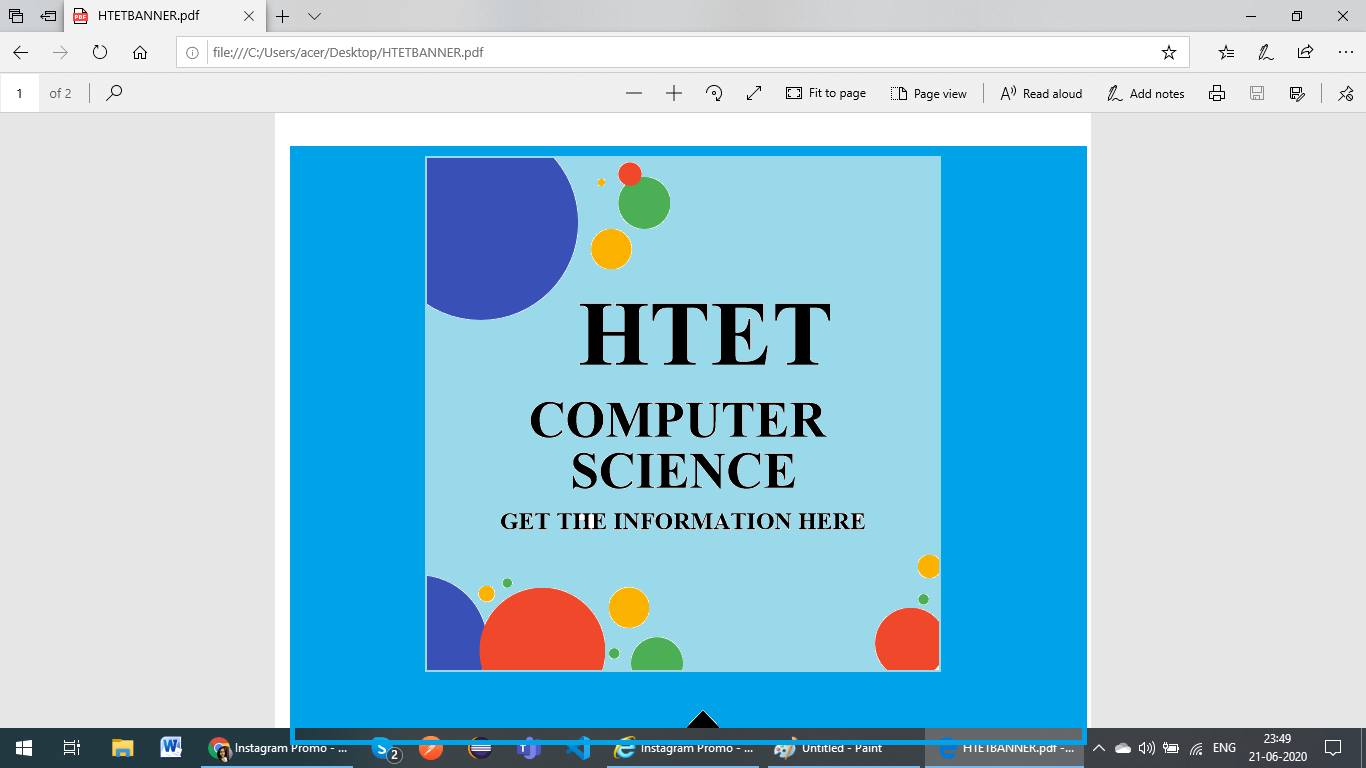Click Add notes button
This screenshot has height=768, width=1366.
pyautogui.click(x=1146, y=93)
